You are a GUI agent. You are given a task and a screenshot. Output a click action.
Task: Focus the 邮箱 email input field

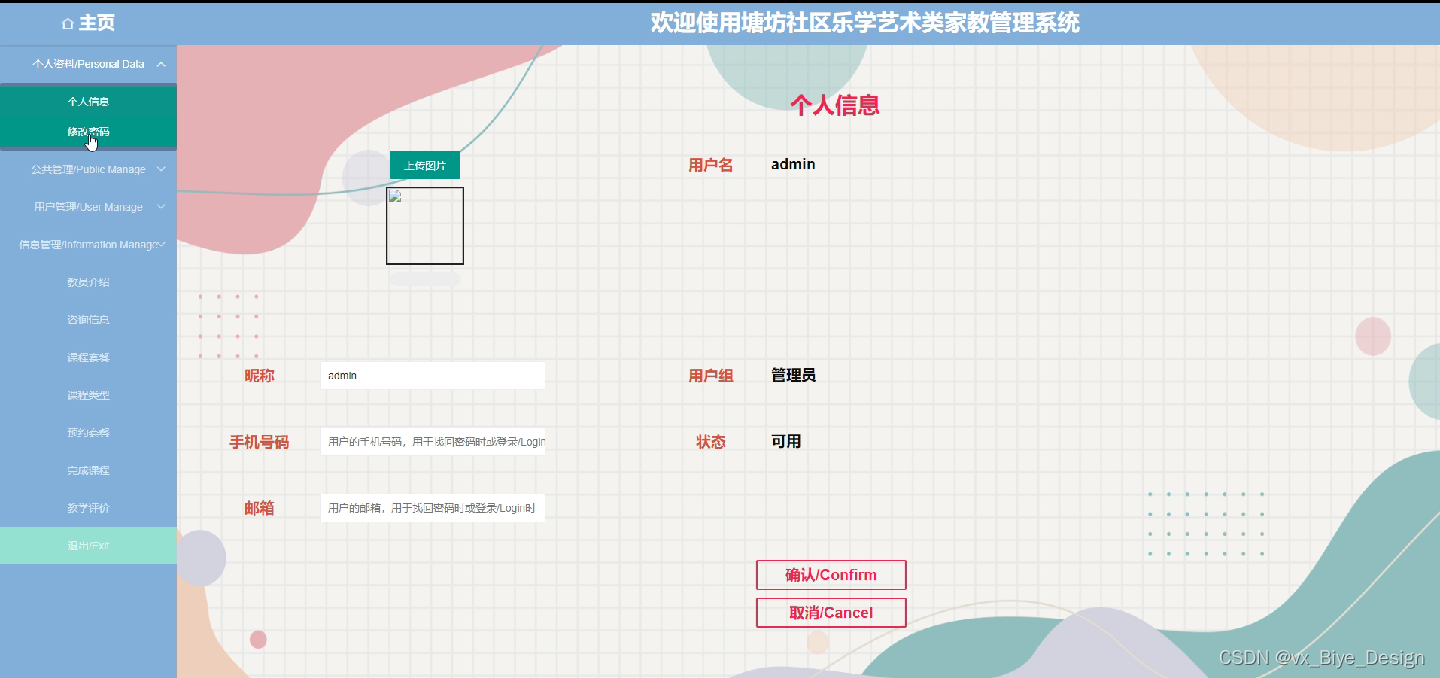(x=433, y=508)
